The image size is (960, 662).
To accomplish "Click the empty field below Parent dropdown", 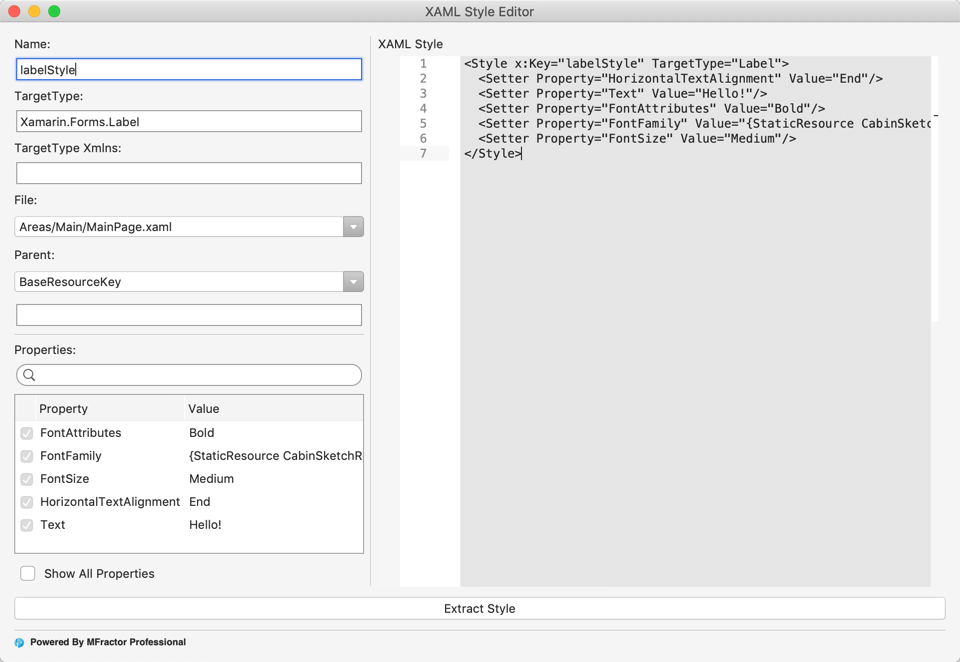I will click(x=189, y=315).
